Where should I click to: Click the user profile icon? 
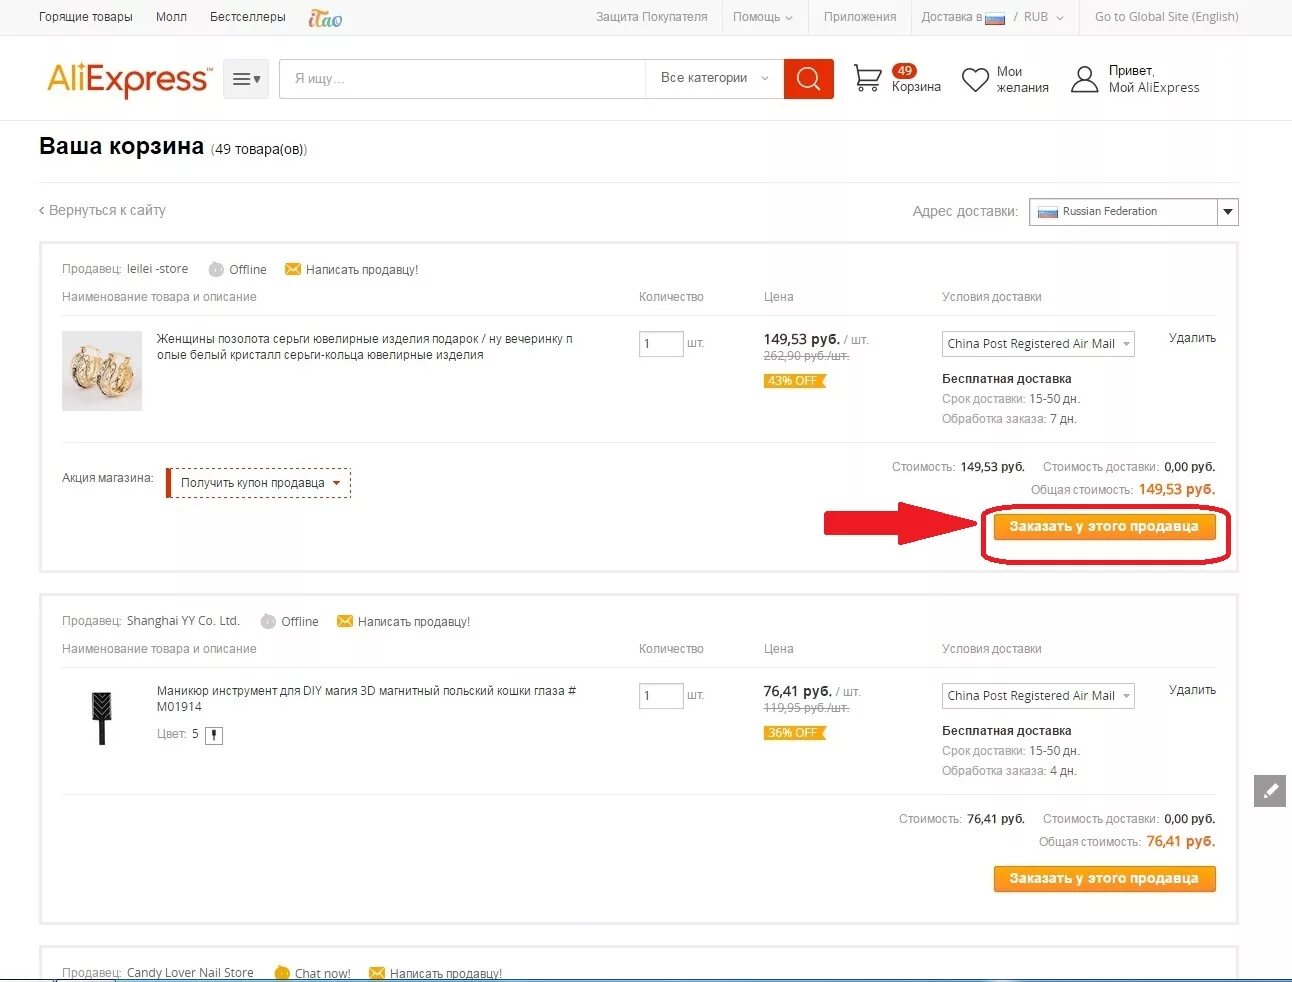[1084, 79]
